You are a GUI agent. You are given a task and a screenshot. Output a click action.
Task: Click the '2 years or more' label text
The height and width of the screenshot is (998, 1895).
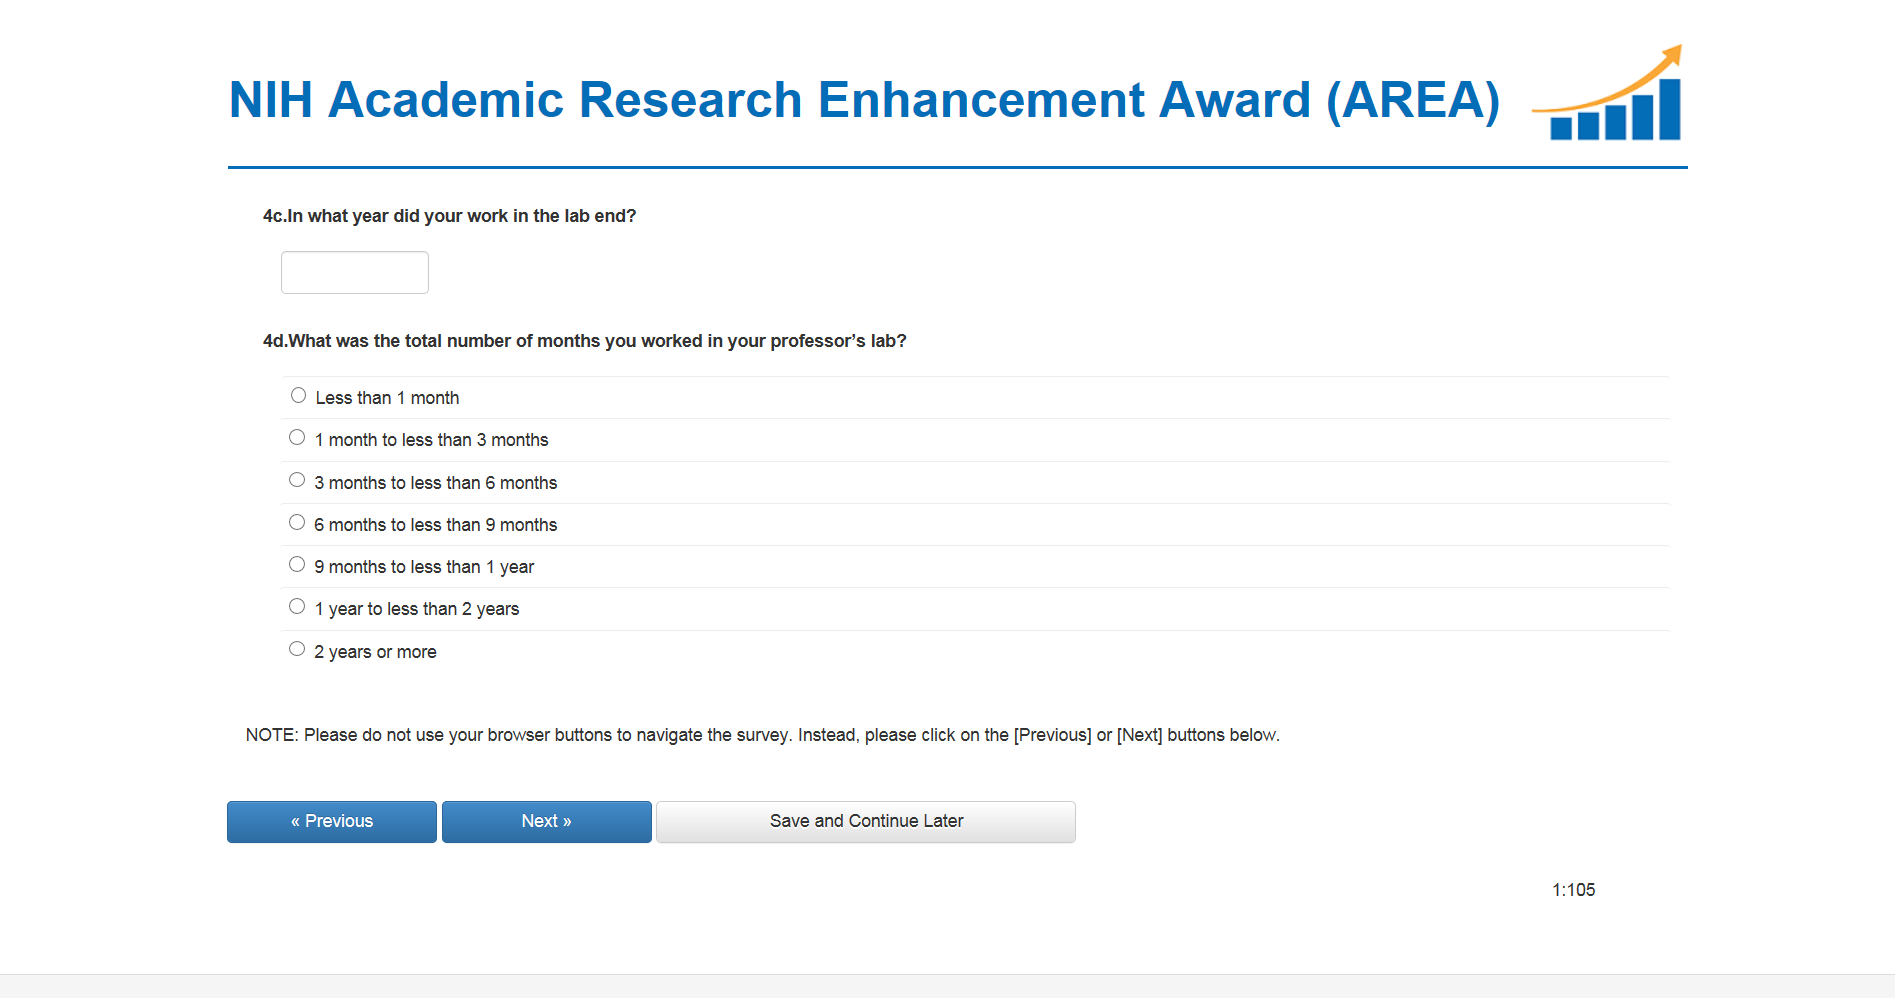tap(375, 652)
